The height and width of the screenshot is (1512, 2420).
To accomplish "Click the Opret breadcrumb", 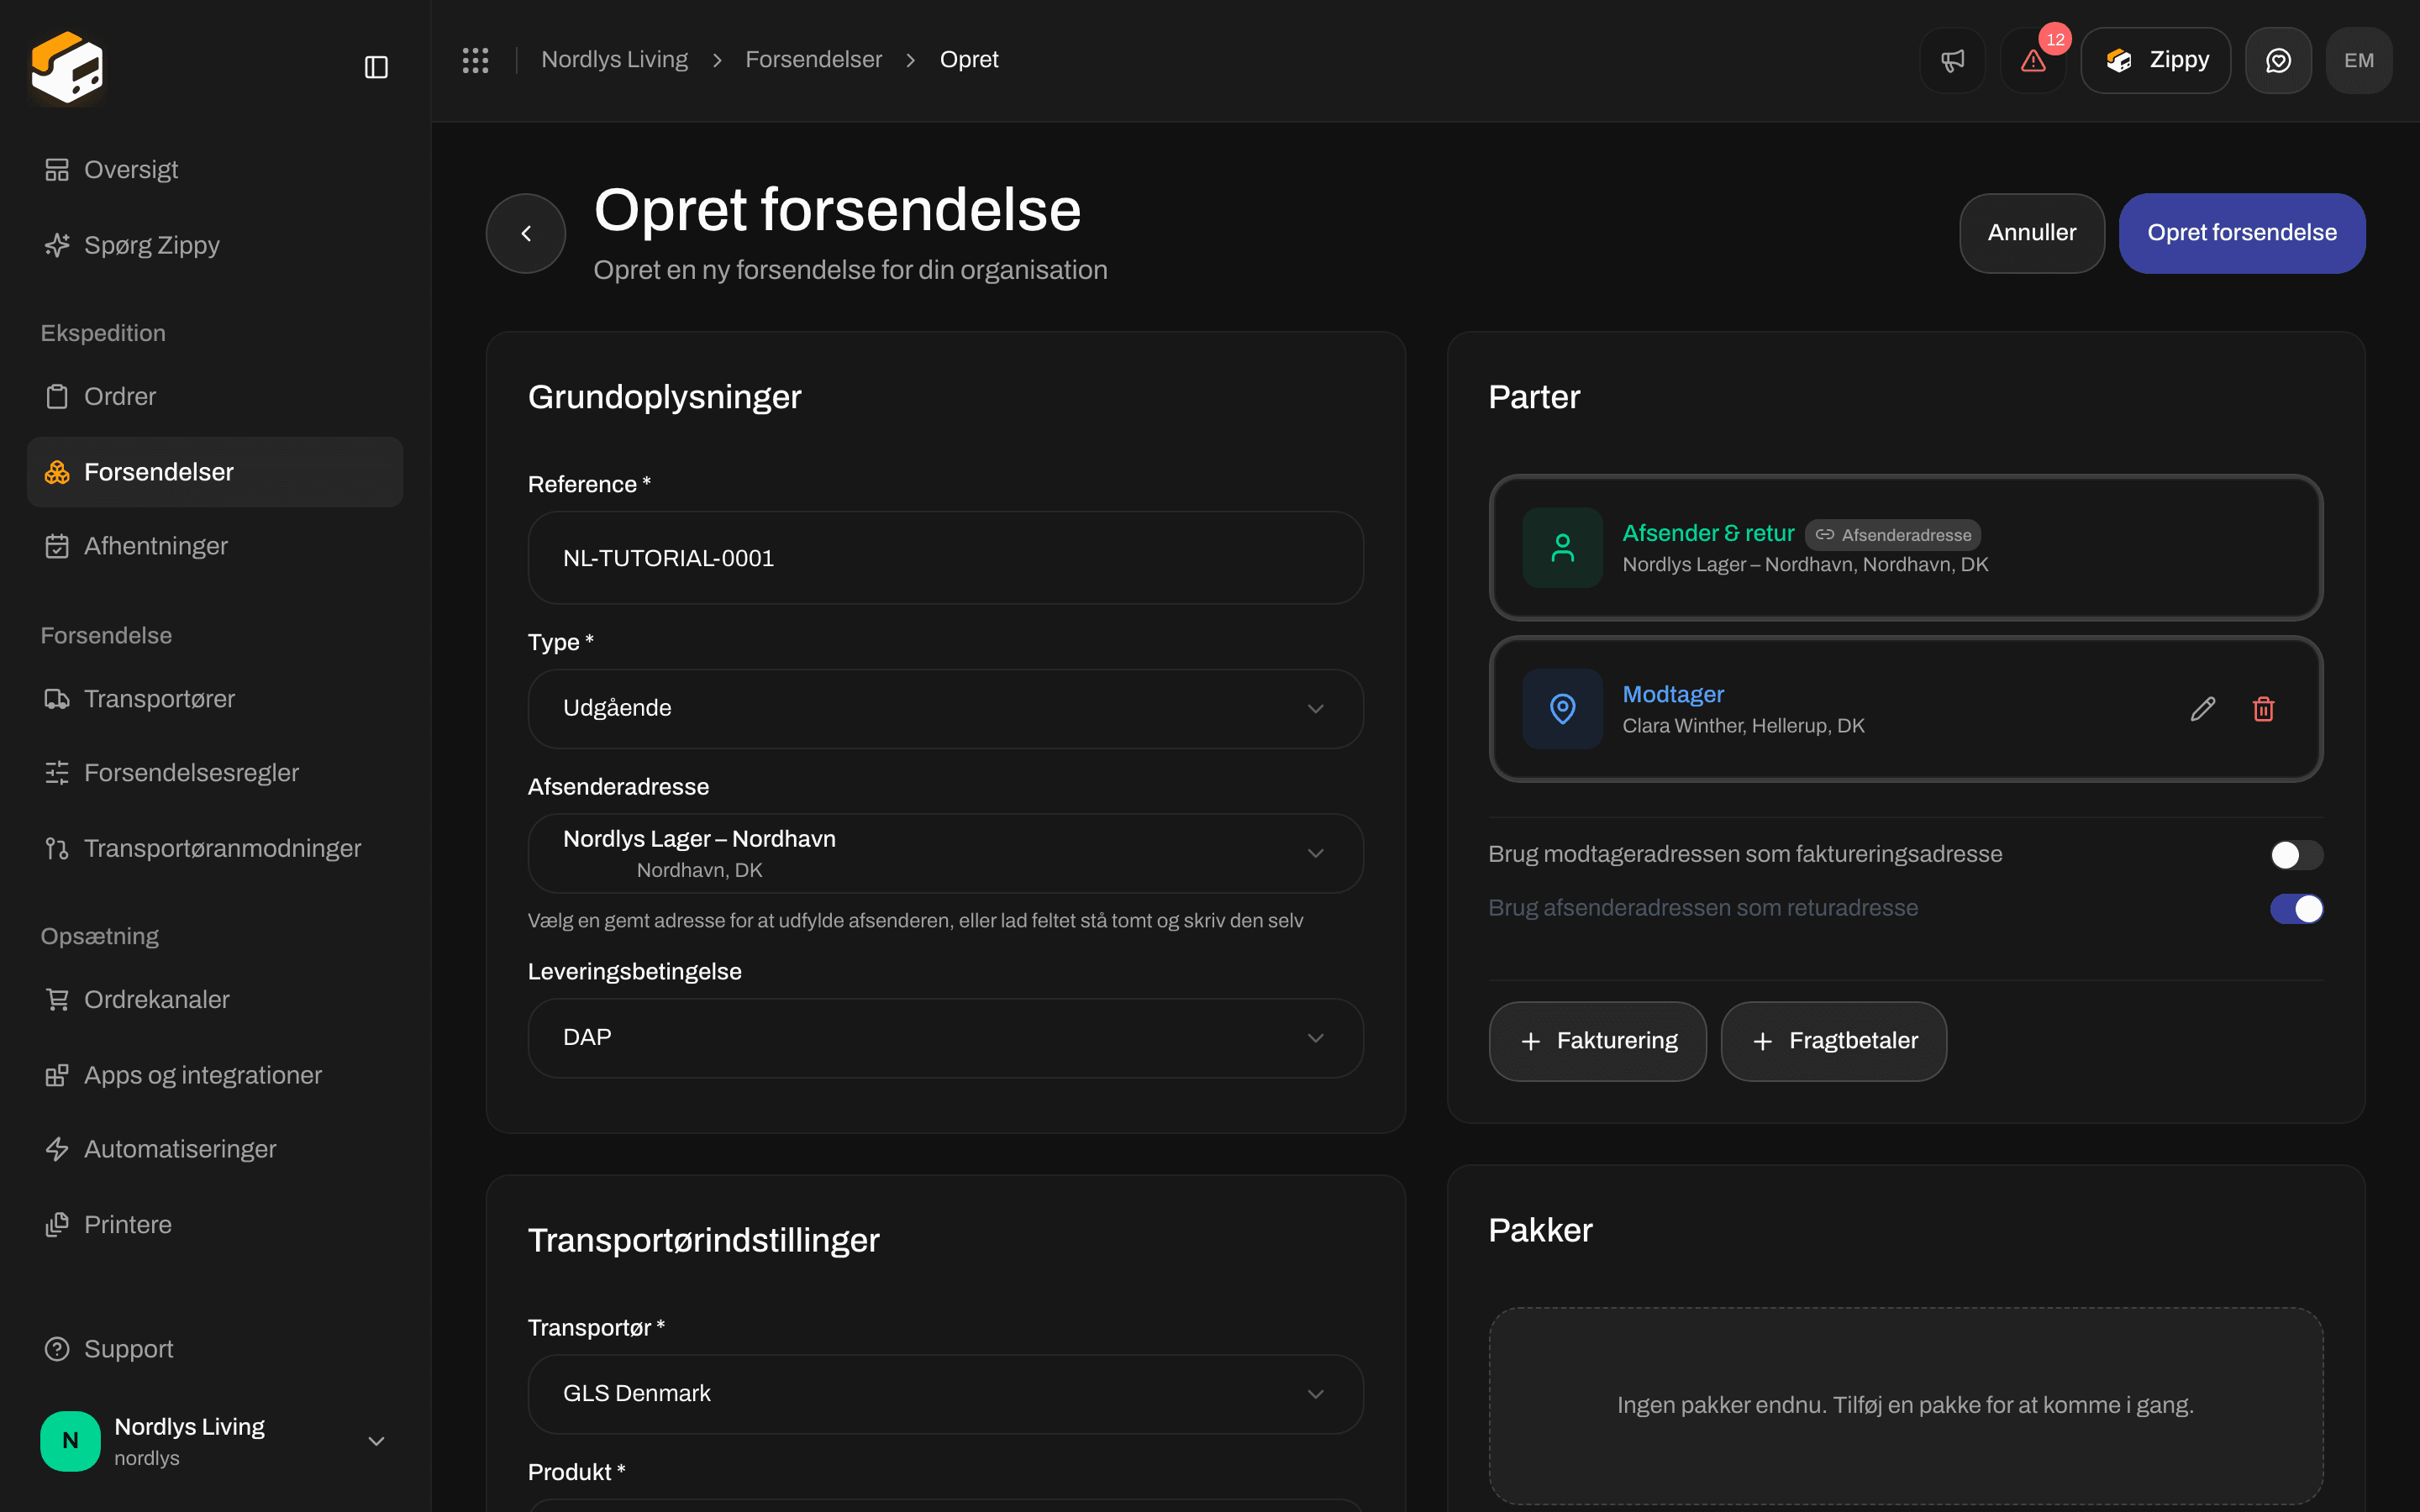I will coord(968,60).
